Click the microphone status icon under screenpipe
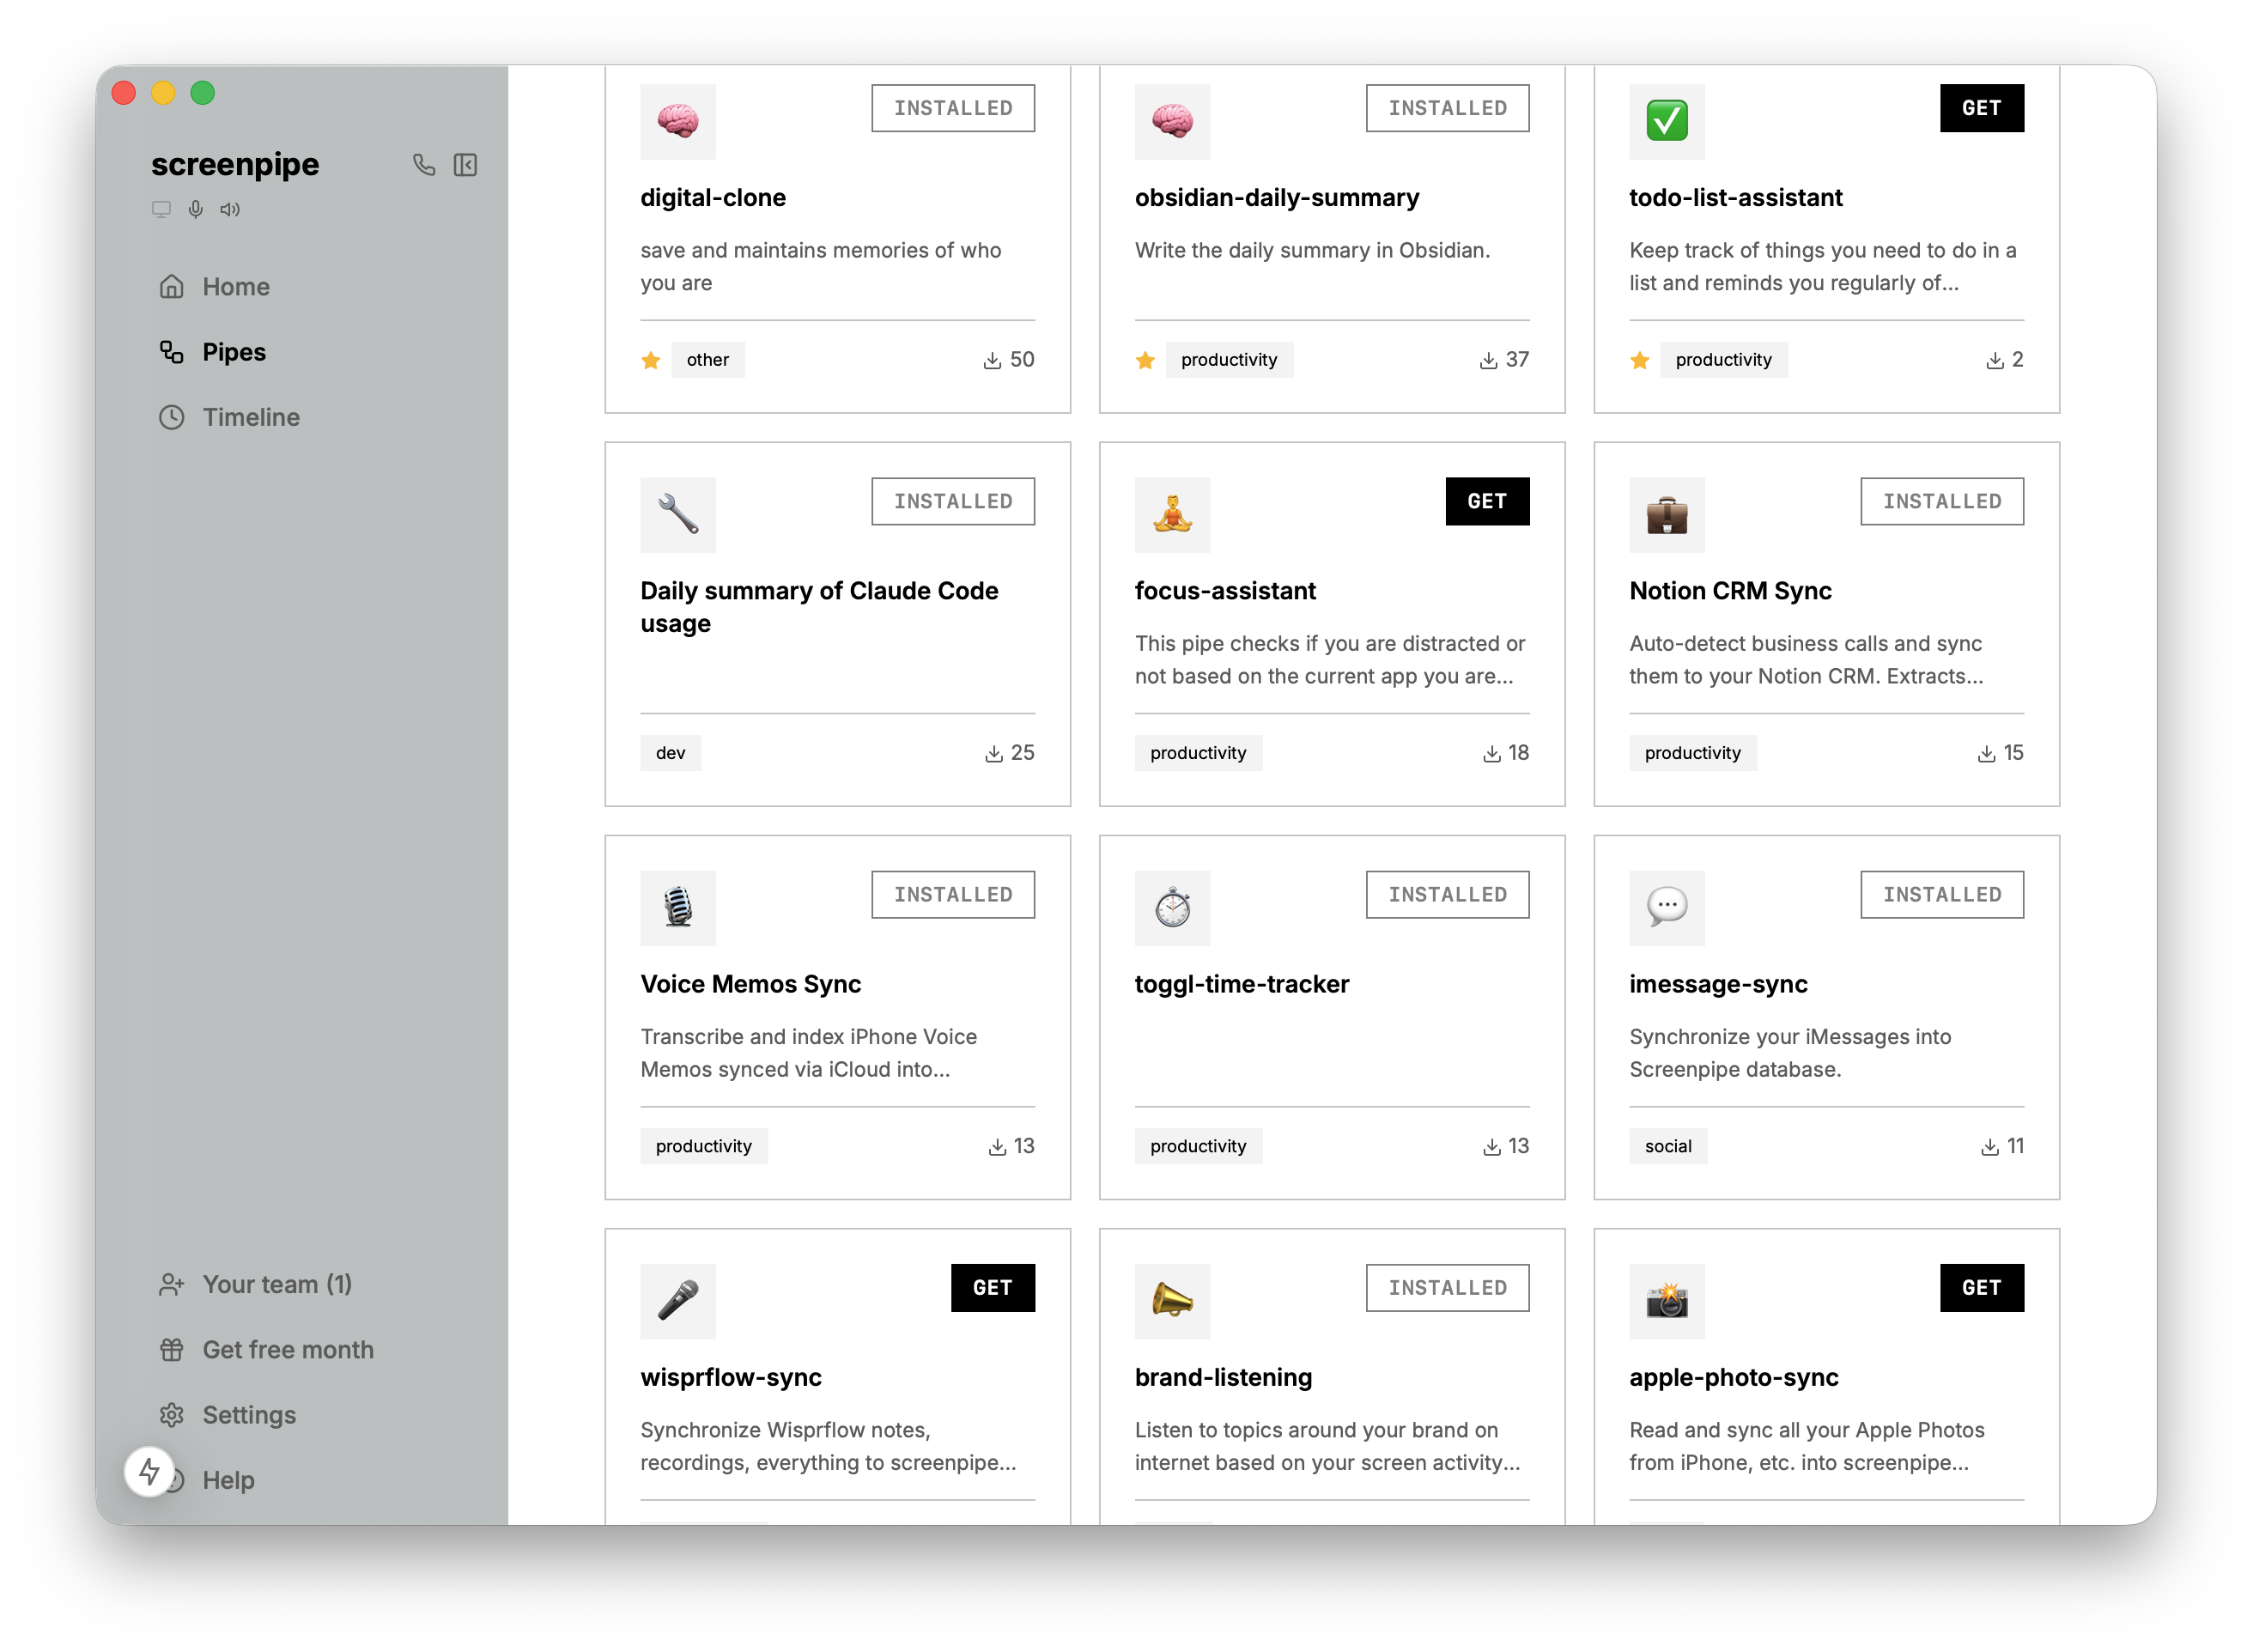 tap(196, 209)
